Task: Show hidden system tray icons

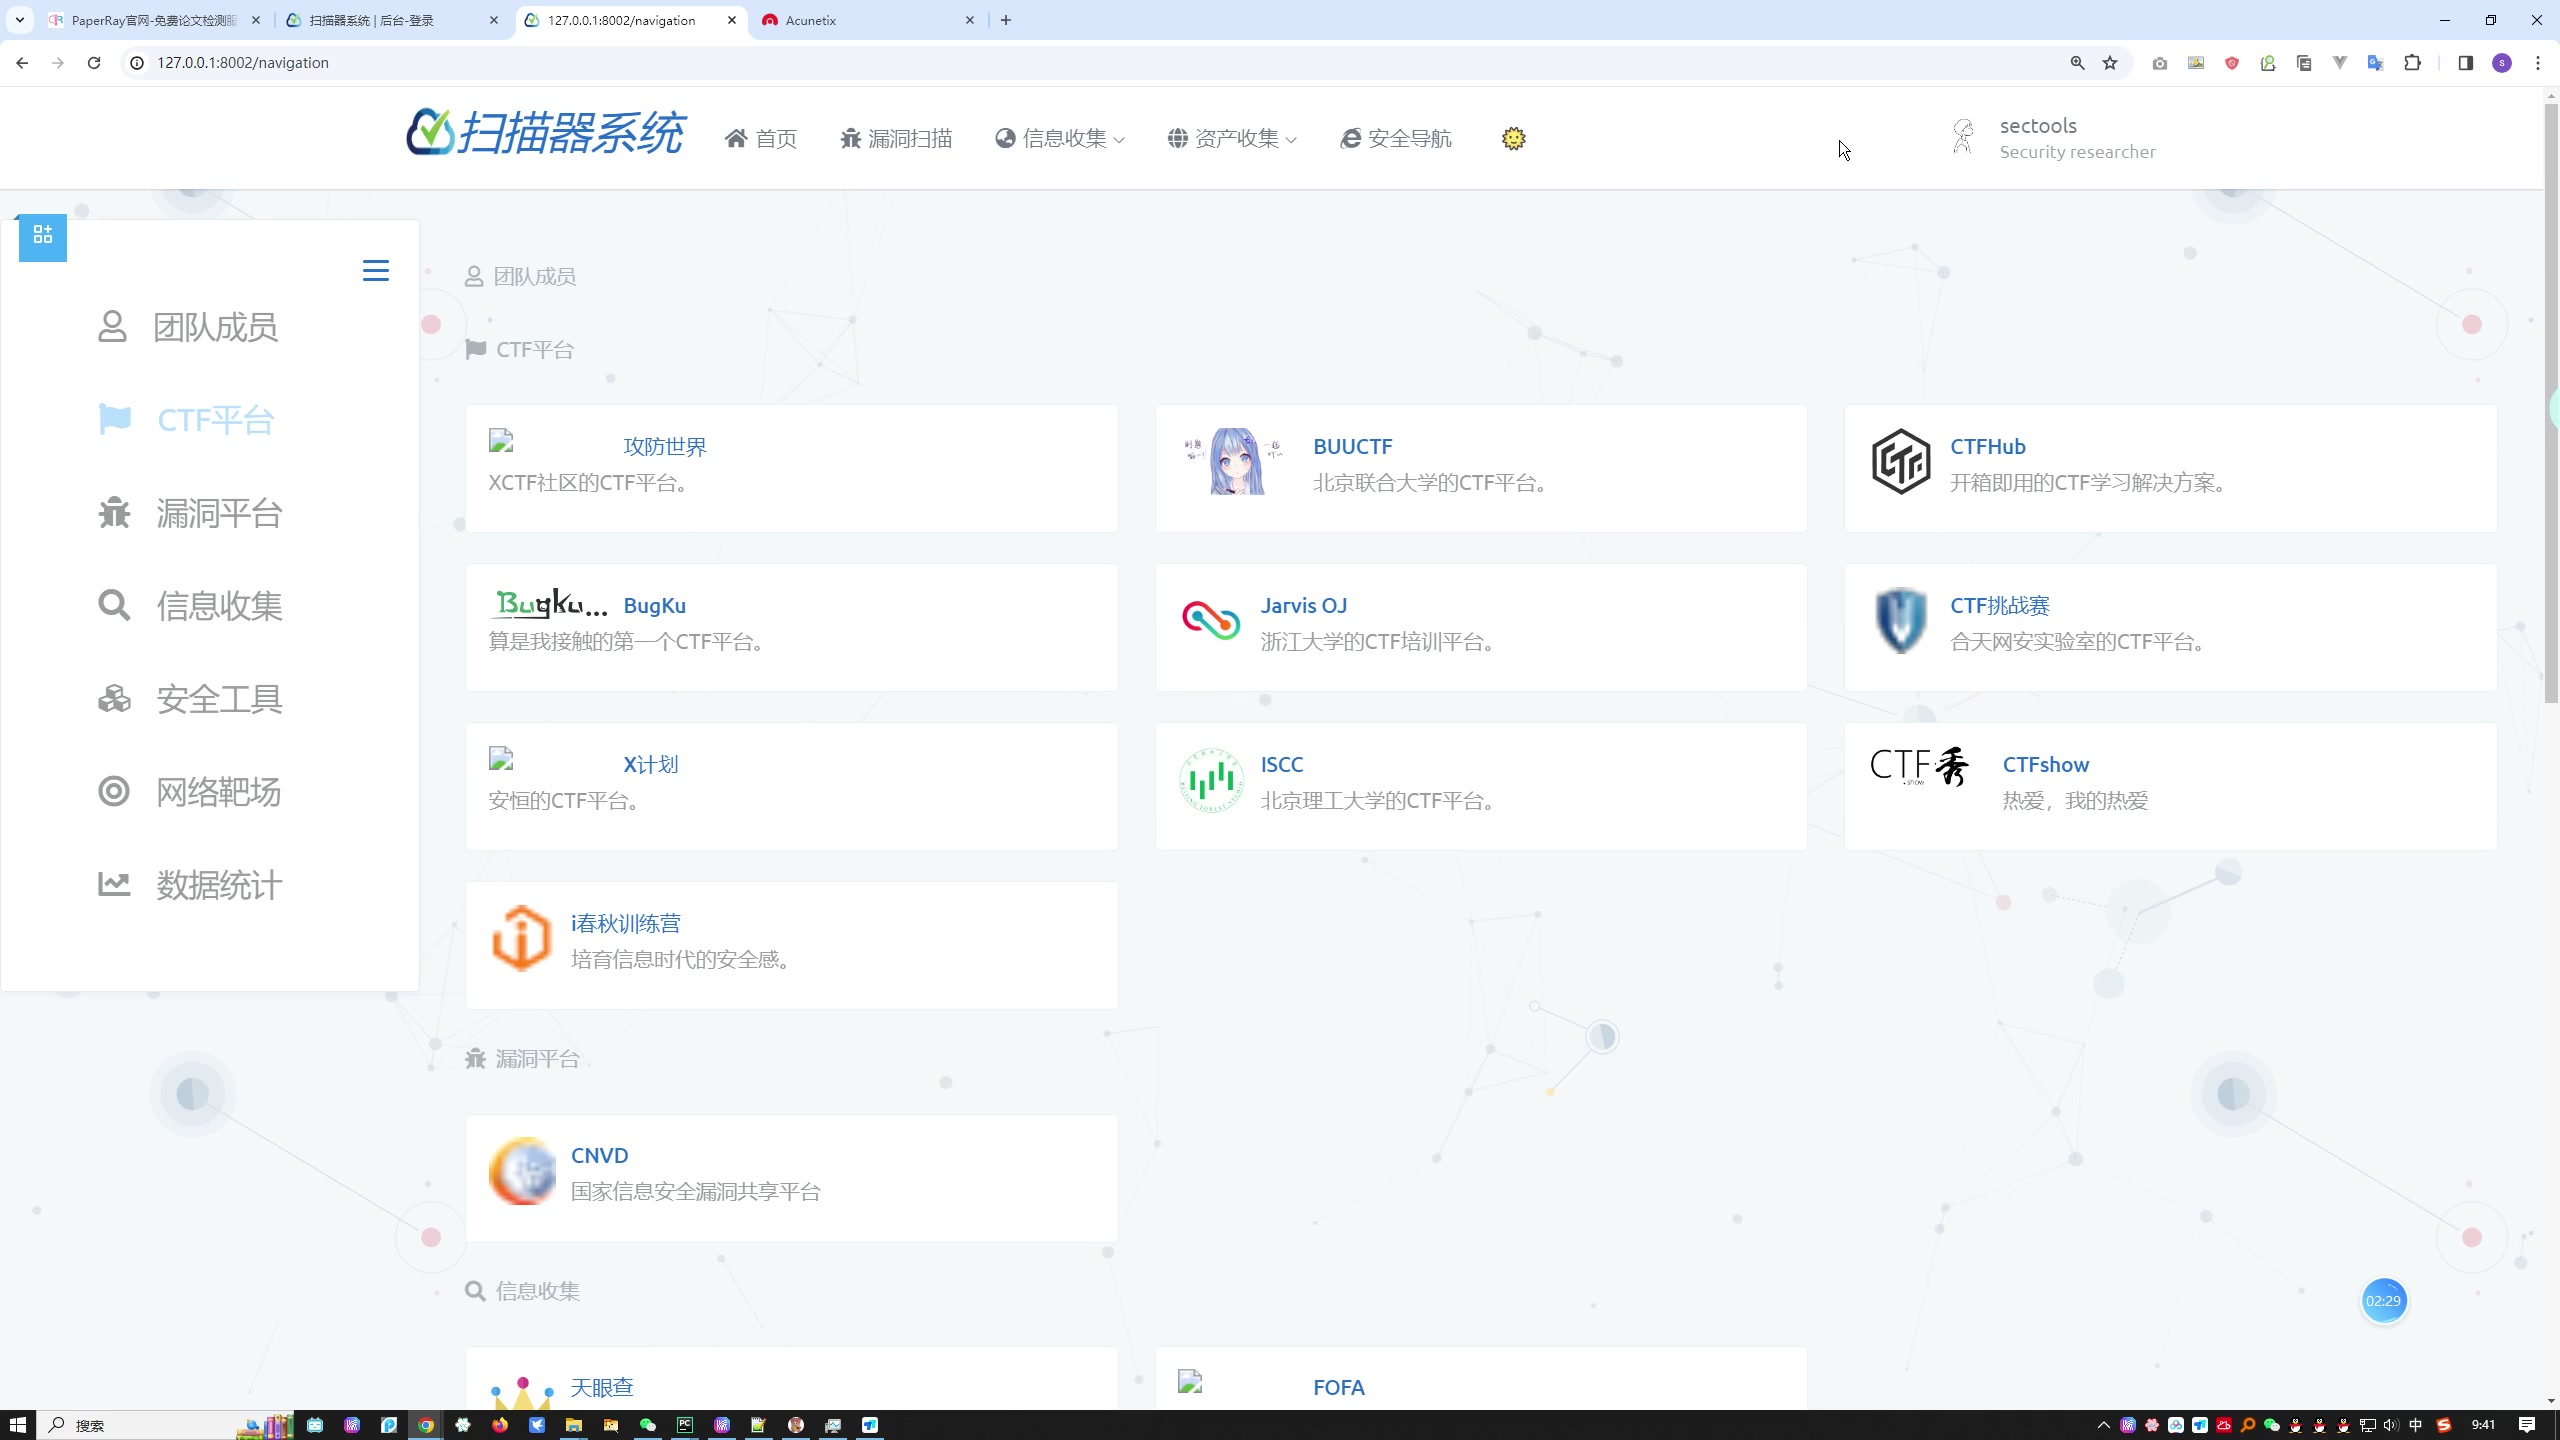Action: (x=2103, y=1425)
